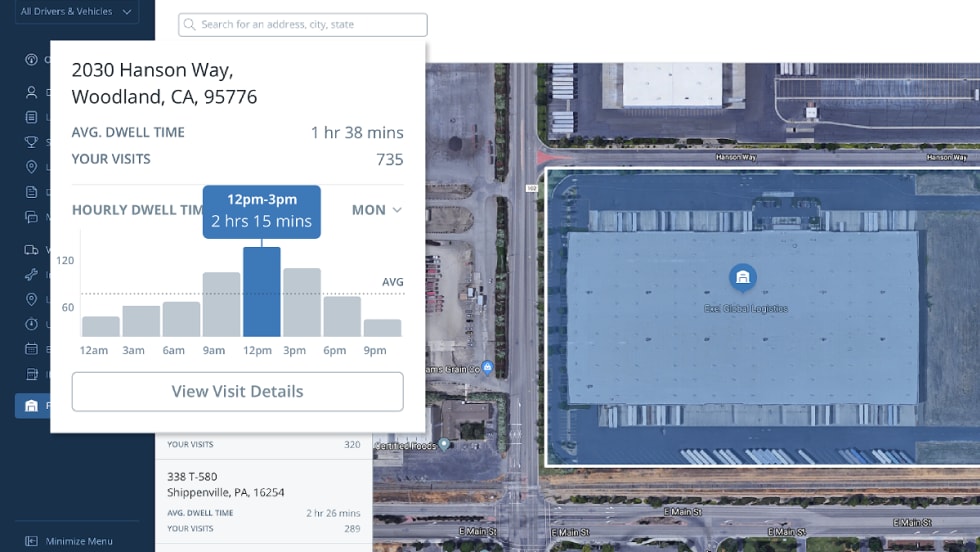Expand the MON day selector
The image size is (980, 552).
point(376,210)
